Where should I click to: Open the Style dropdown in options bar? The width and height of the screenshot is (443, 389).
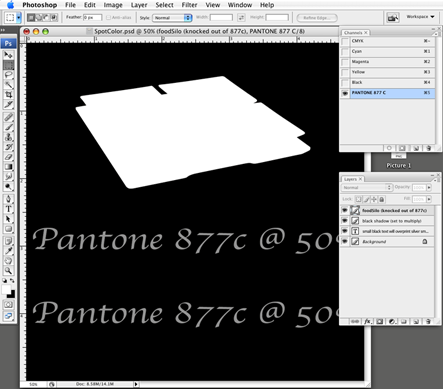click(x=172, y=18)
